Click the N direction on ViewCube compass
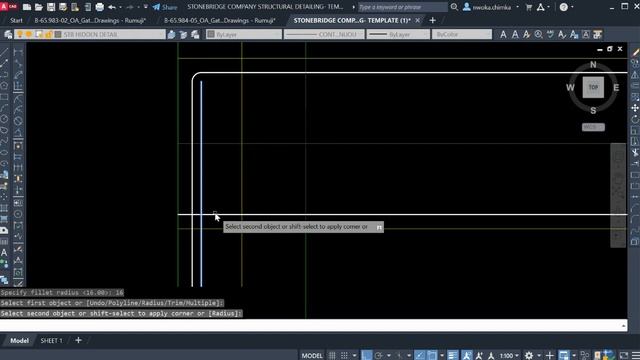The width and height of the screenshot is (640, 360). tap(593, 64)
